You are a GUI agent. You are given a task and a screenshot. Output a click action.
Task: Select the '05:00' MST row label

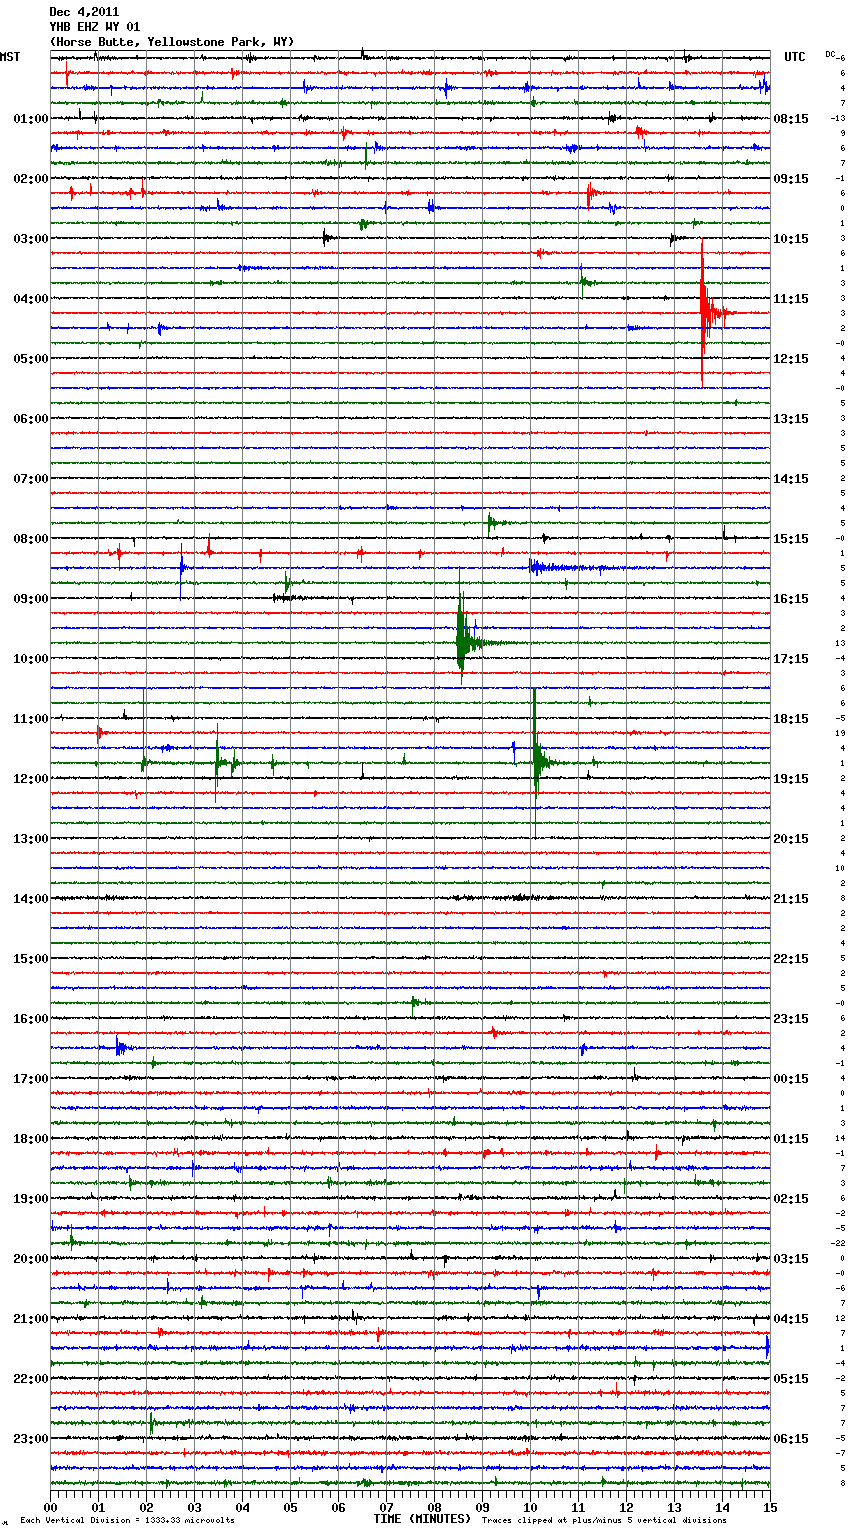[31, 359]
